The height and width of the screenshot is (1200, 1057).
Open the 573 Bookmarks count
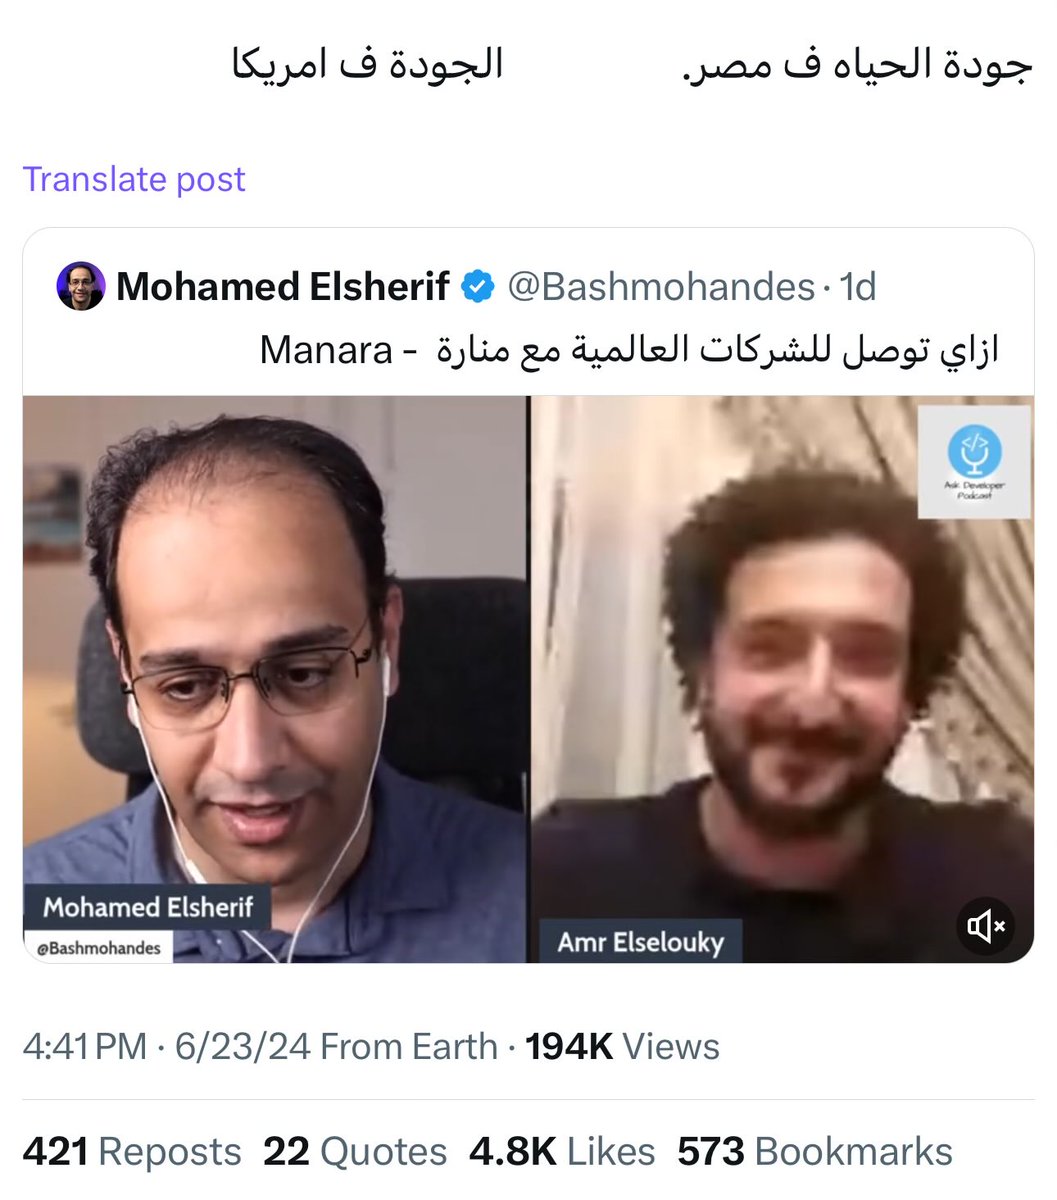(815, 1152)
